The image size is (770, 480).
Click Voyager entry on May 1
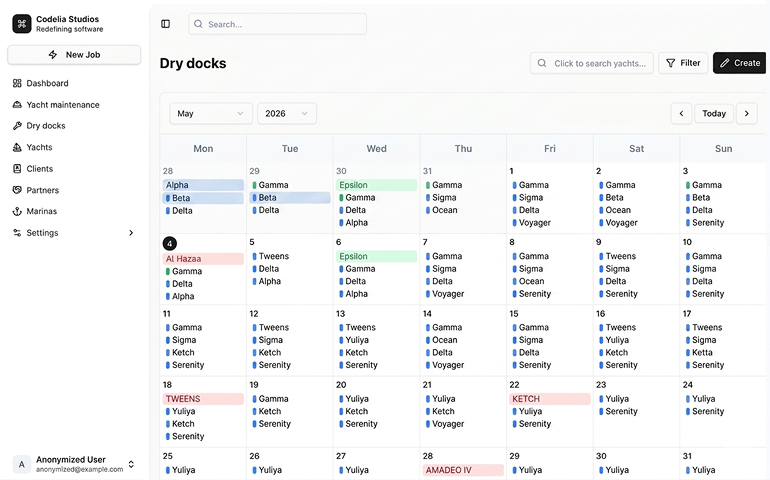coord(531,223)
